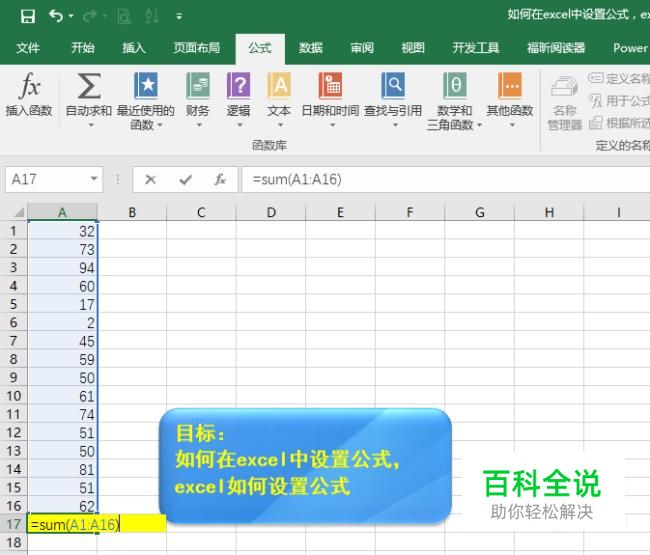The image size is (650, 555).
Task: Expand the 查找与引用 dropdown arrow
Action: click(x=395, y=125)
